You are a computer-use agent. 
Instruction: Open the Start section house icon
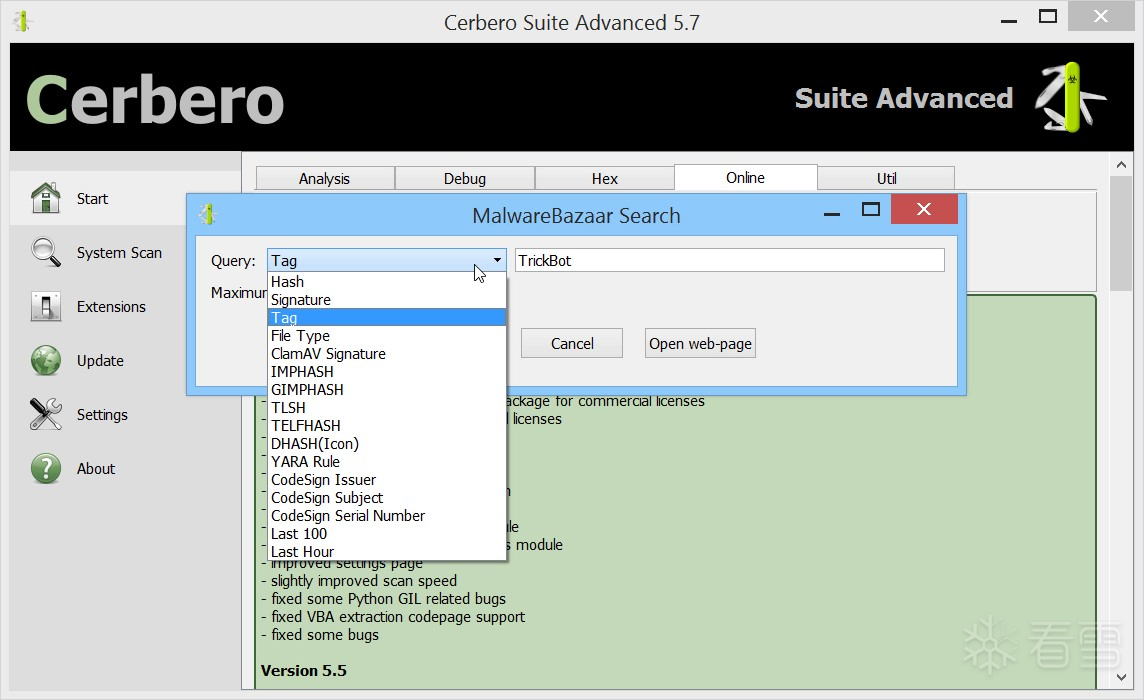tap(45, 198)
